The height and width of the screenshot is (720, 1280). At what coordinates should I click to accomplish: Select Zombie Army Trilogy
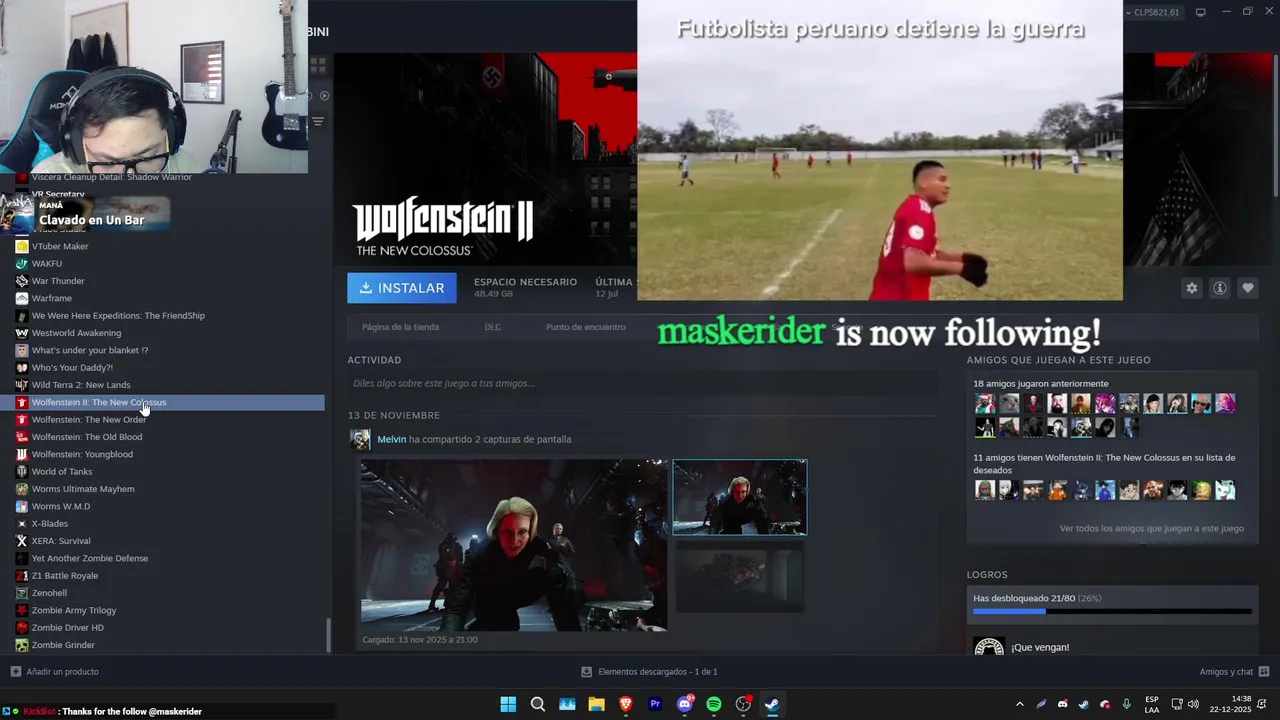[73, 610]
